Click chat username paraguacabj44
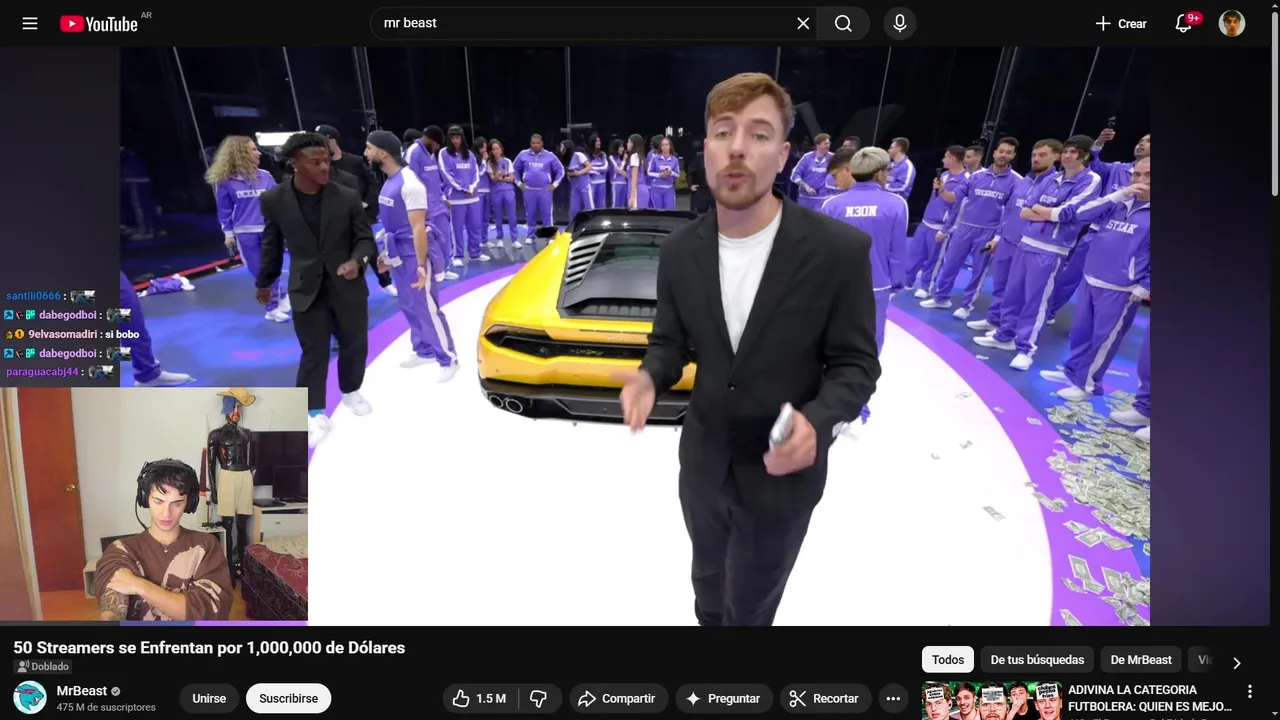Viewport: 1280px width, 720px height. point(42,372)
